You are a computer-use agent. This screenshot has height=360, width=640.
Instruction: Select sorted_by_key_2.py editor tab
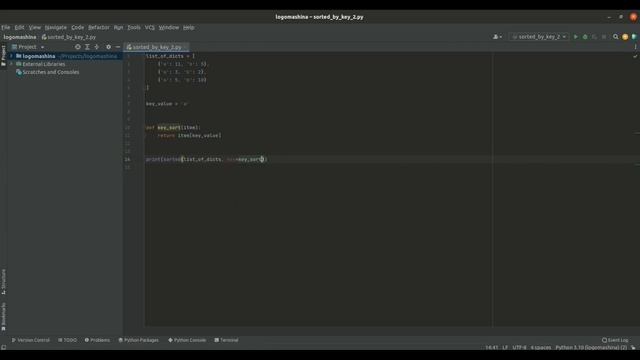pos(156,47)
